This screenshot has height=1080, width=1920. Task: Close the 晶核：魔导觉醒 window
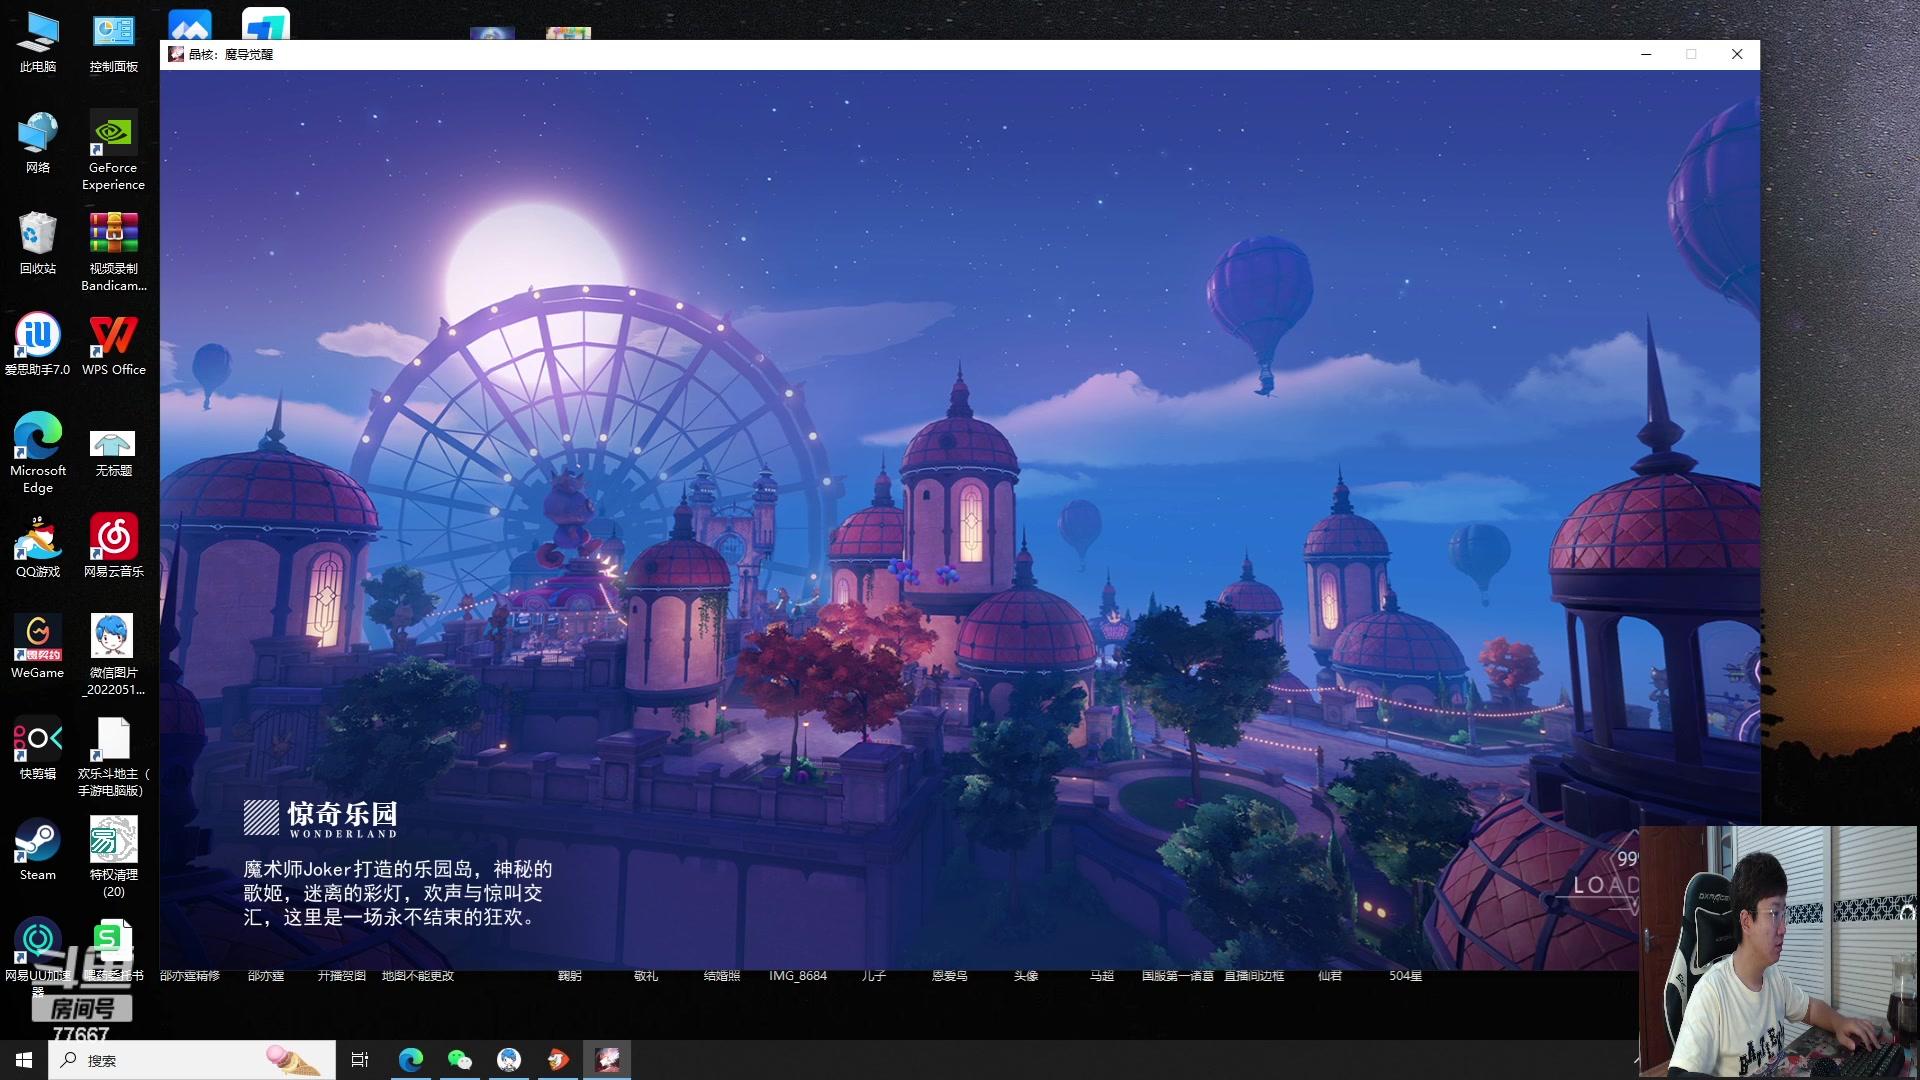point(1737,54)
